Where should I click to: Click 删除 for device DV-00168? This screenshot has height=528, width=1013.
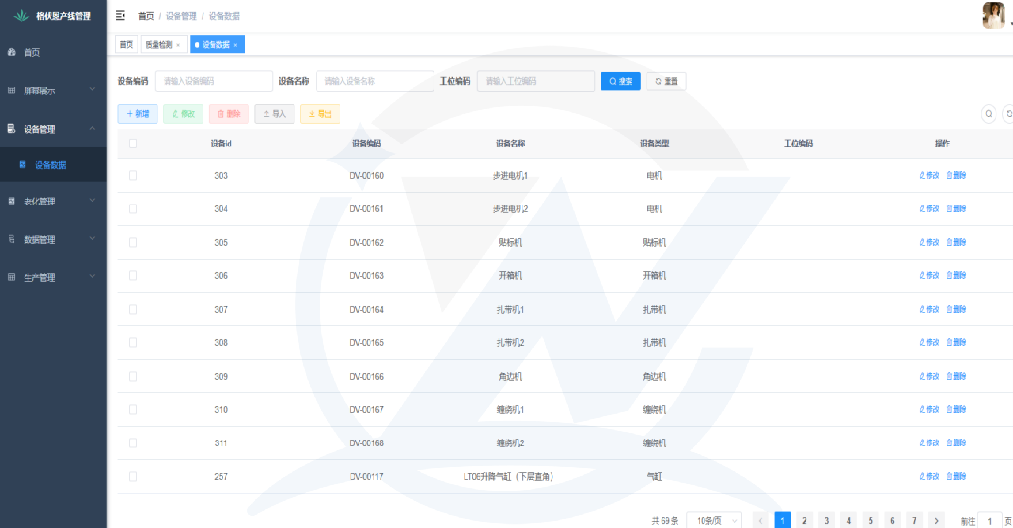[x=956, y=443]
